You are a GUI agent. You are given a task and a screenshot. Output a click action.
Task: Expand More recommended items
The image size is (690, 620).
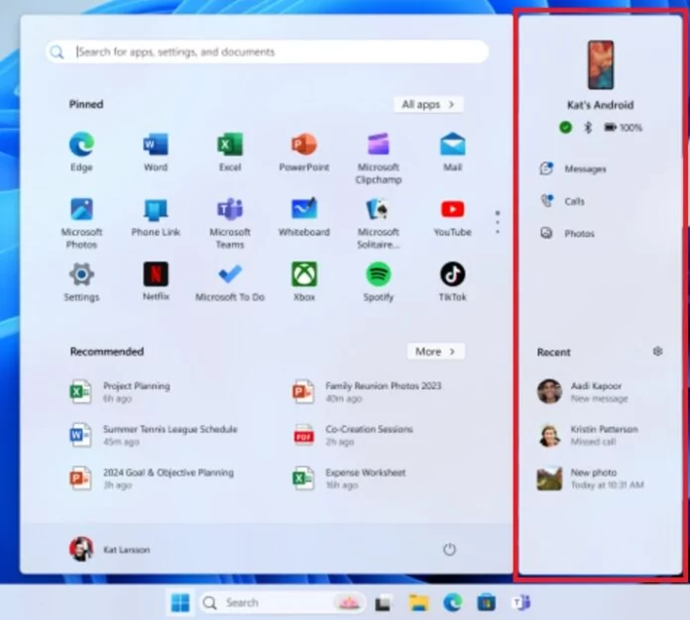[x=436, y=351]
